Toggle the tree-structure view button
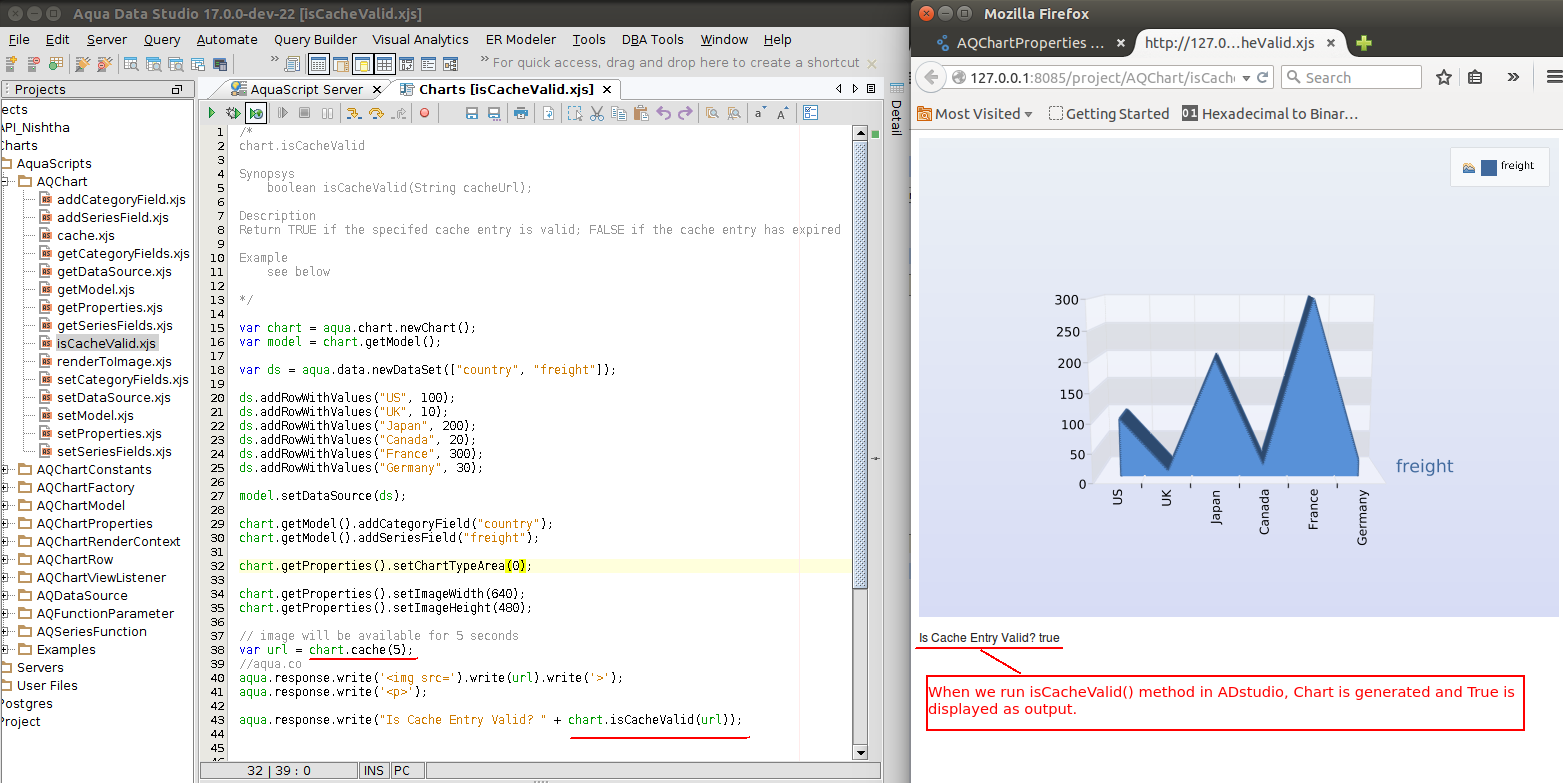This screenshot has height=783, width=1563. (x=450, y=64)
